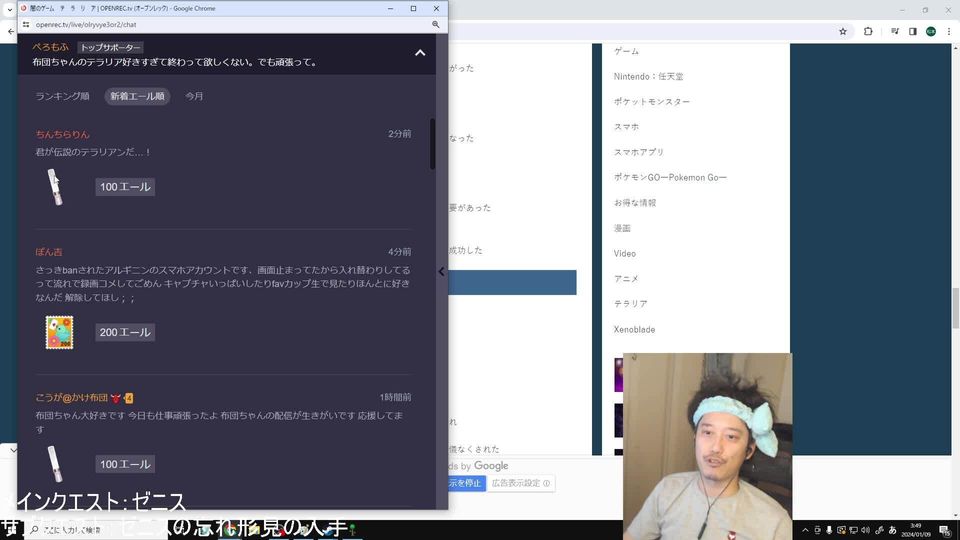This screenshot has height=540, width=960.
Task: Open Chrome media control icon
Action: click(x=894, y=31)
